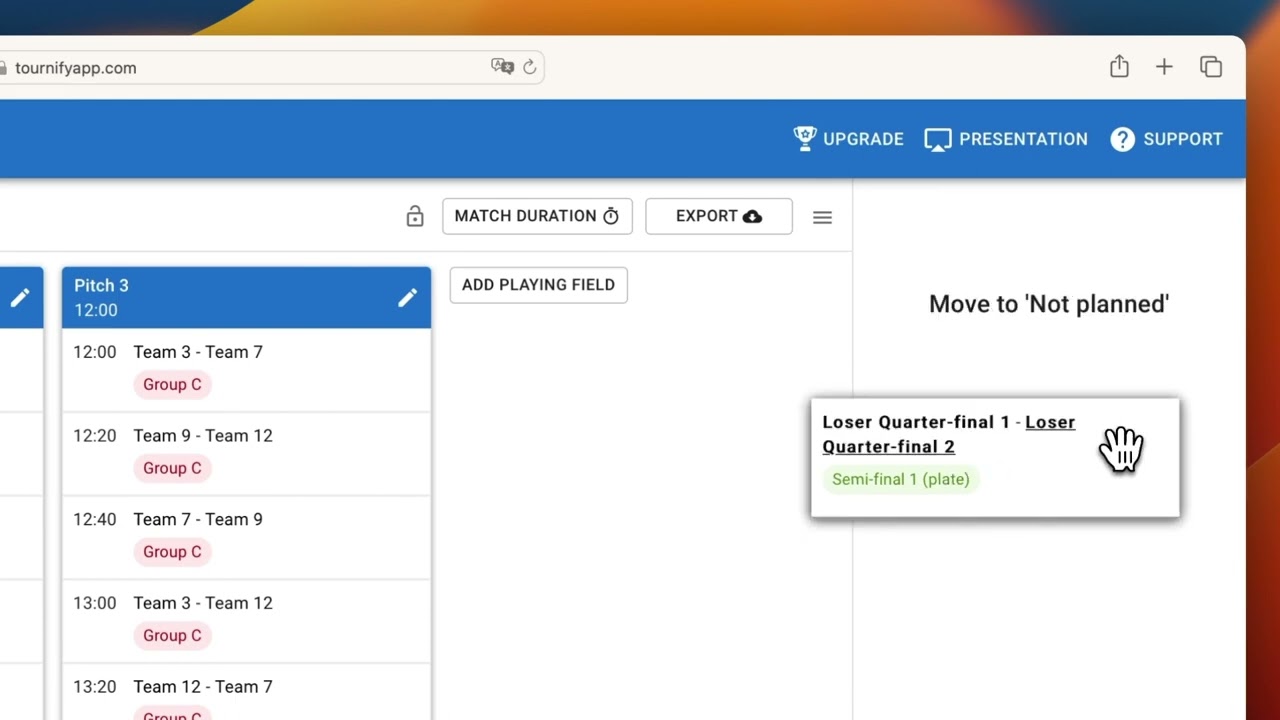Click the Loser Quarter-final match card

tap(995, 458)
